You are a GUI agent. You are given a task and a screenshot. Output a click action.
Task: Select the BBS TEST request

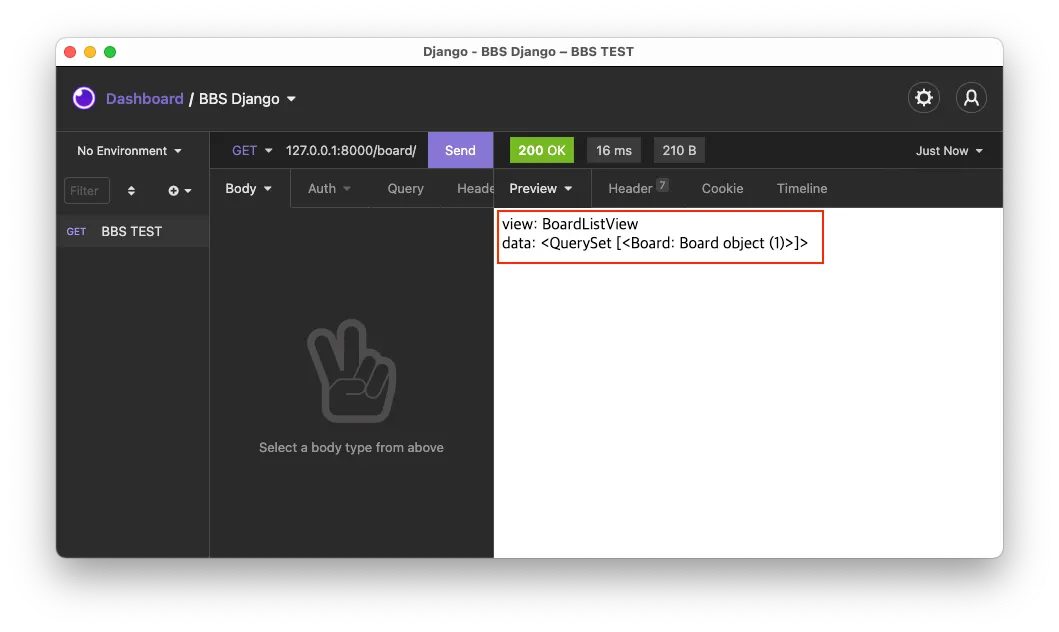(x=132, y=232)
